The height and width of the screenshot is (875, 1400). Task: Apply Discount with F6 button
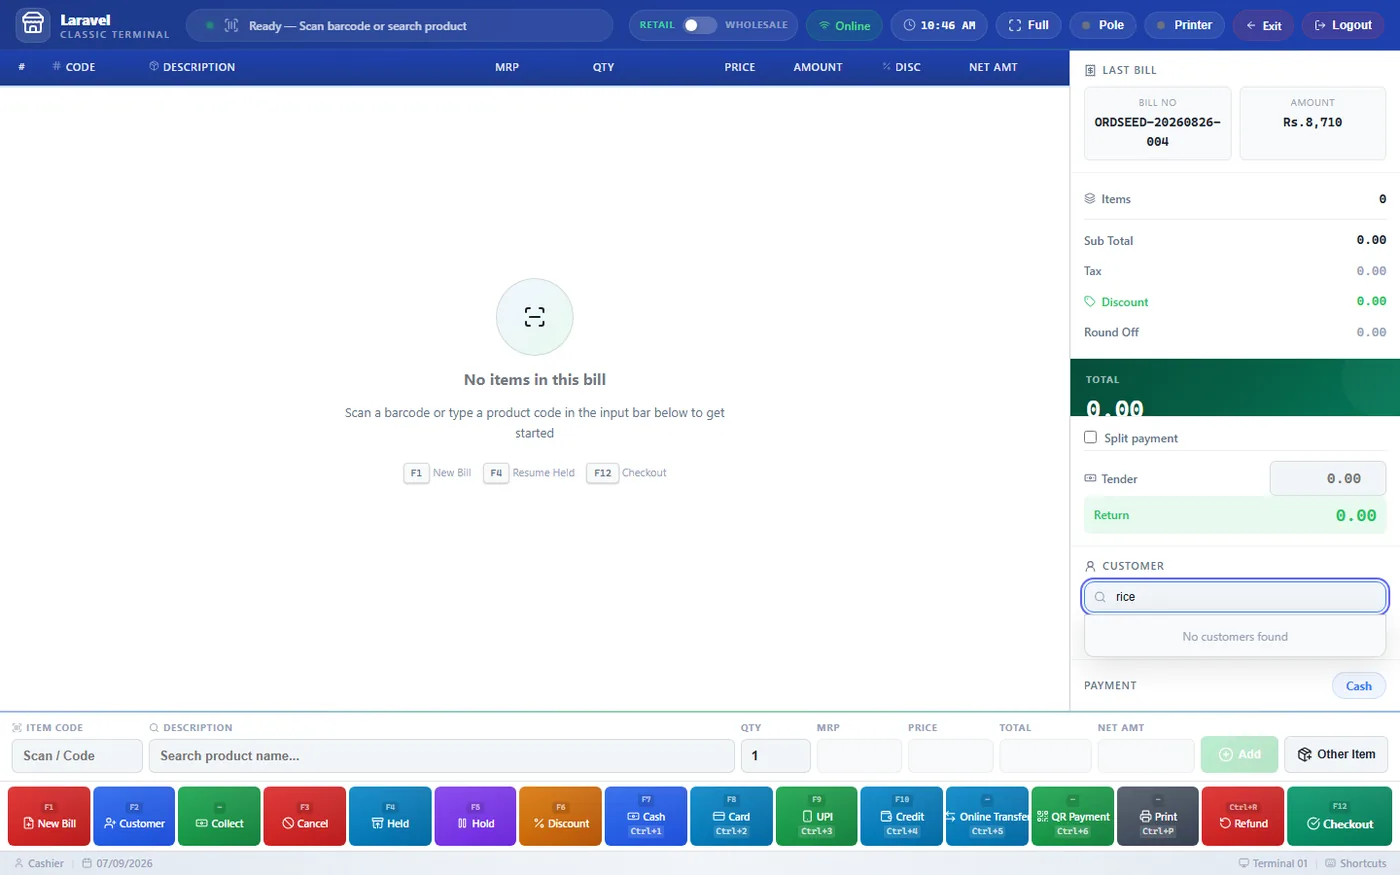[x=561, y=816]
